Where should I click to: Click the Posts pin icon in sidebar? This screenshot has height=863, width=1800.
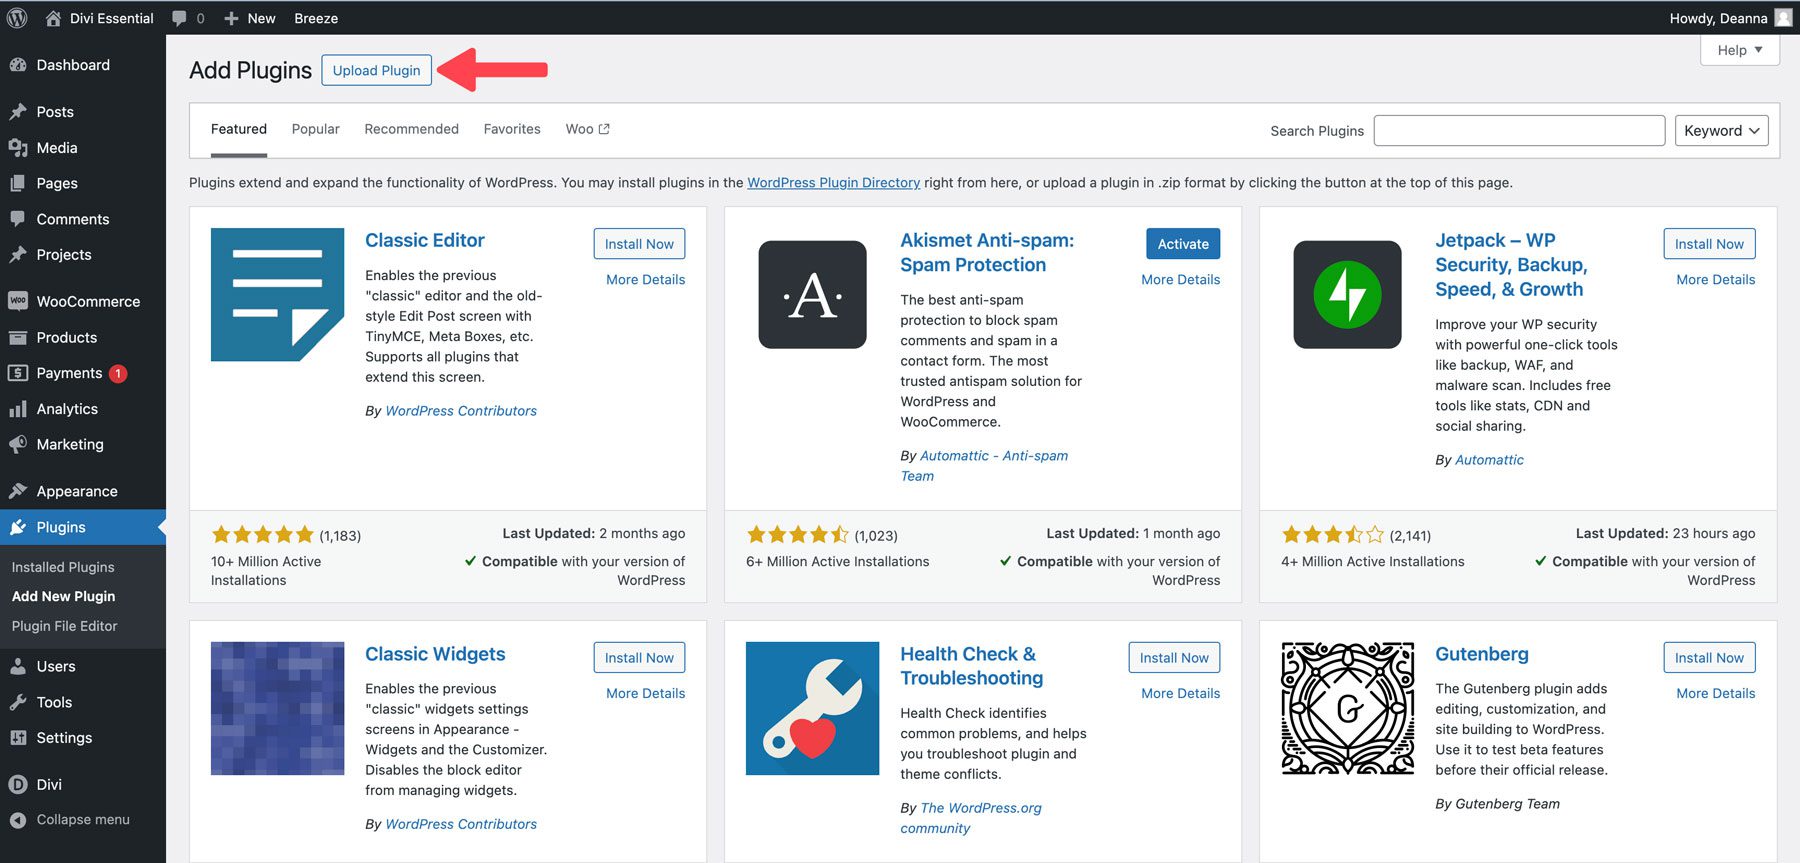(x=18, y=112)
